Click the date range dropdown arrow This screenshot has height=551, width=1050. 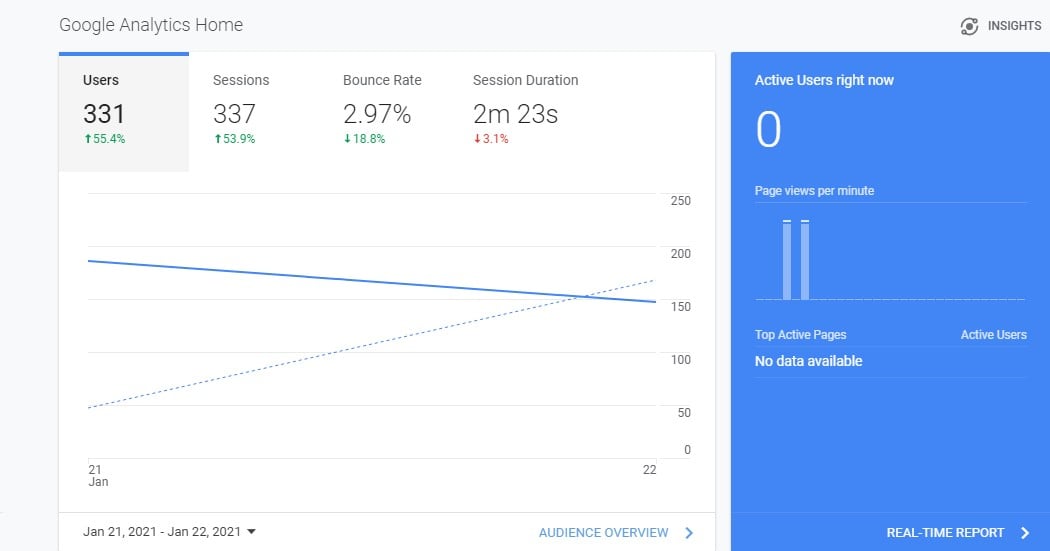pos(251,532)
